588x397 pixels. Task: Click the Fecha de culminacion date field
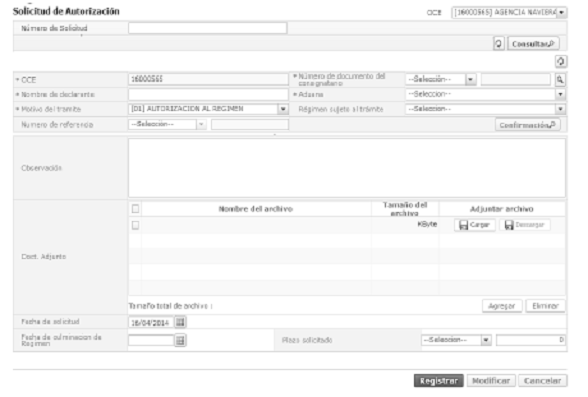151,340
